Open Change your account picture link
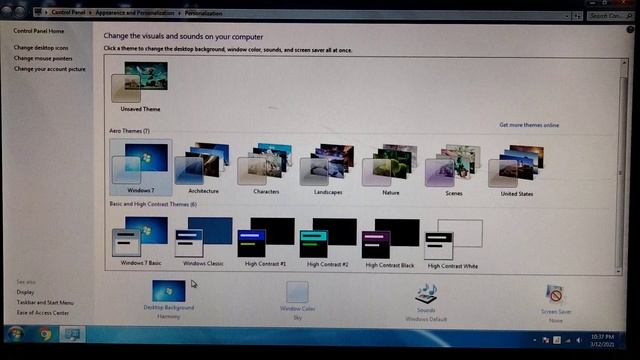Viewport: 640px width, 360px height. click(50, 69)
